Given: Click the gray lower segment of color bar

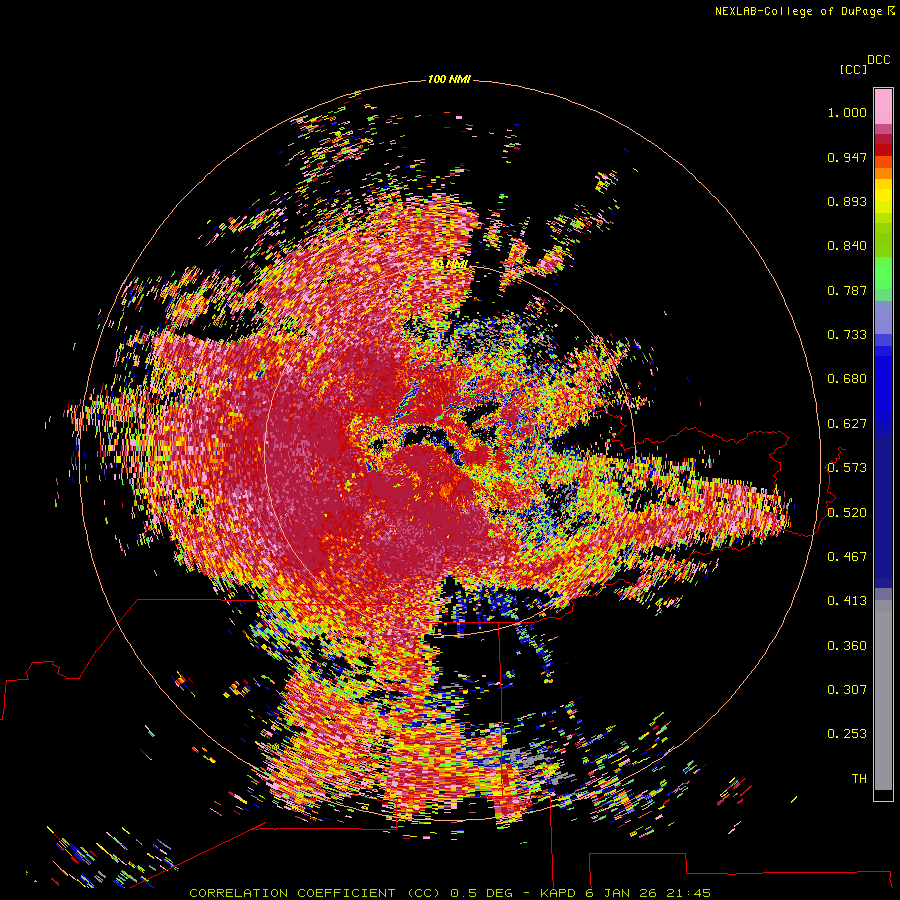Looking at the screenshot, I should click(883, 695).
